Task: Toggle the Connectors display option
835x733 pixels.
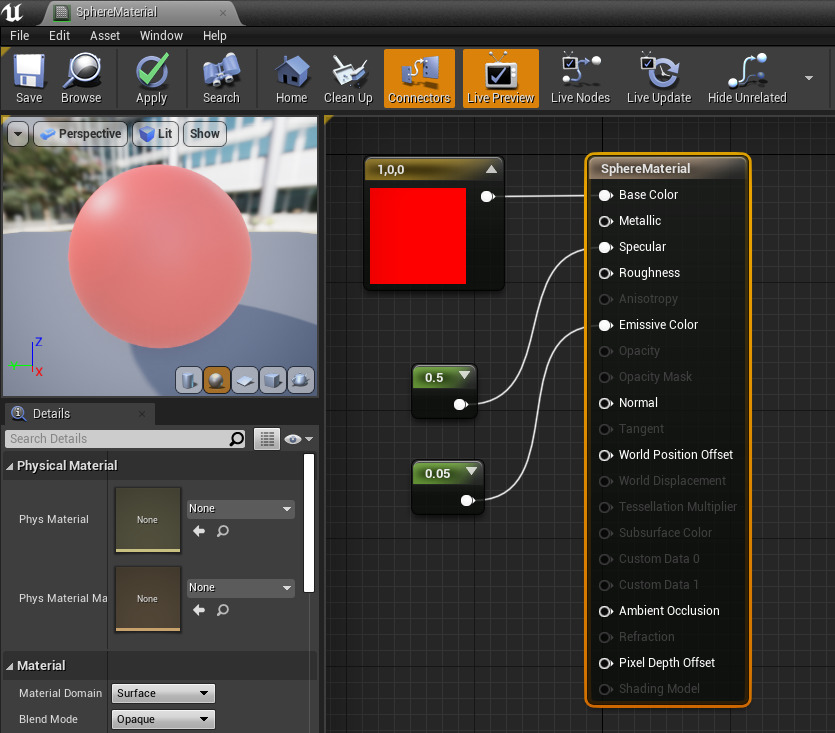Action: 419,78
